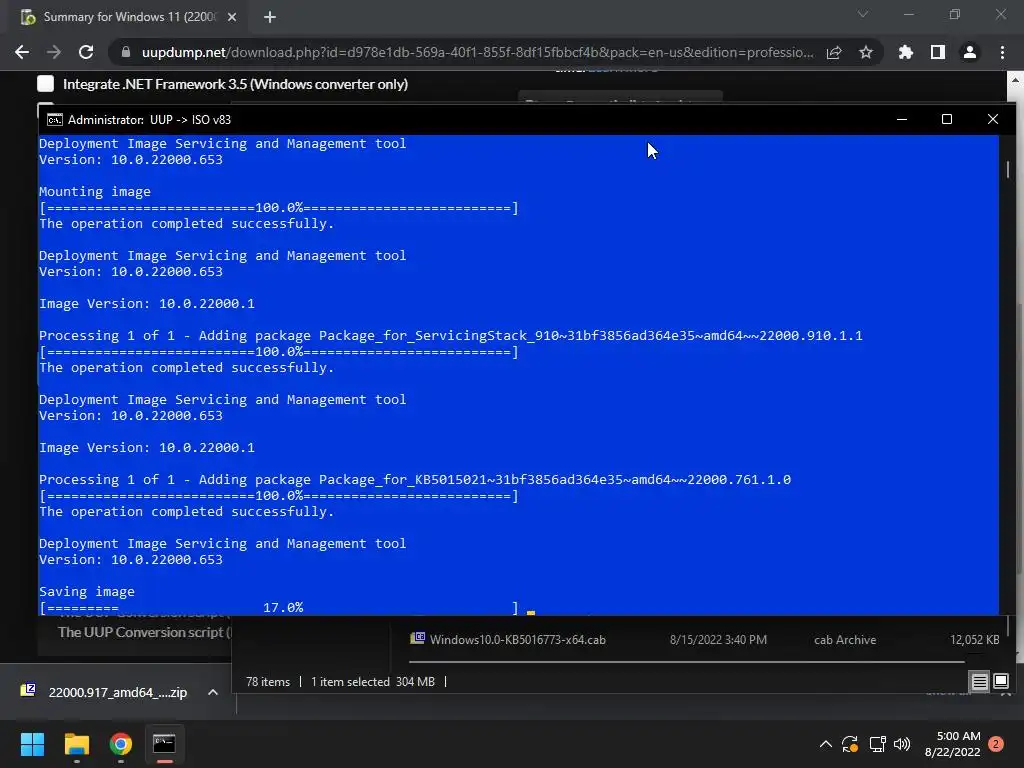1024x768 pixels.
Task: Reload the uupdump page
Action: click(86, 52)
